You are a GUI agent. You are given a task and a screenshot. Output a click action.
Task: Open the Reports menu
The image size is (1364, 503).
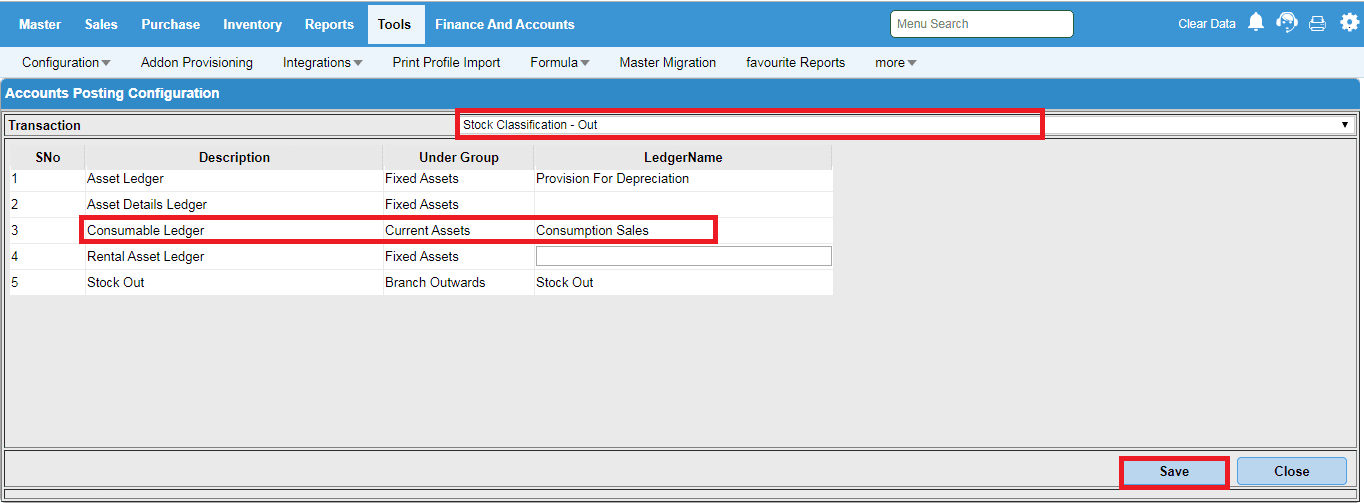(329, 24)
